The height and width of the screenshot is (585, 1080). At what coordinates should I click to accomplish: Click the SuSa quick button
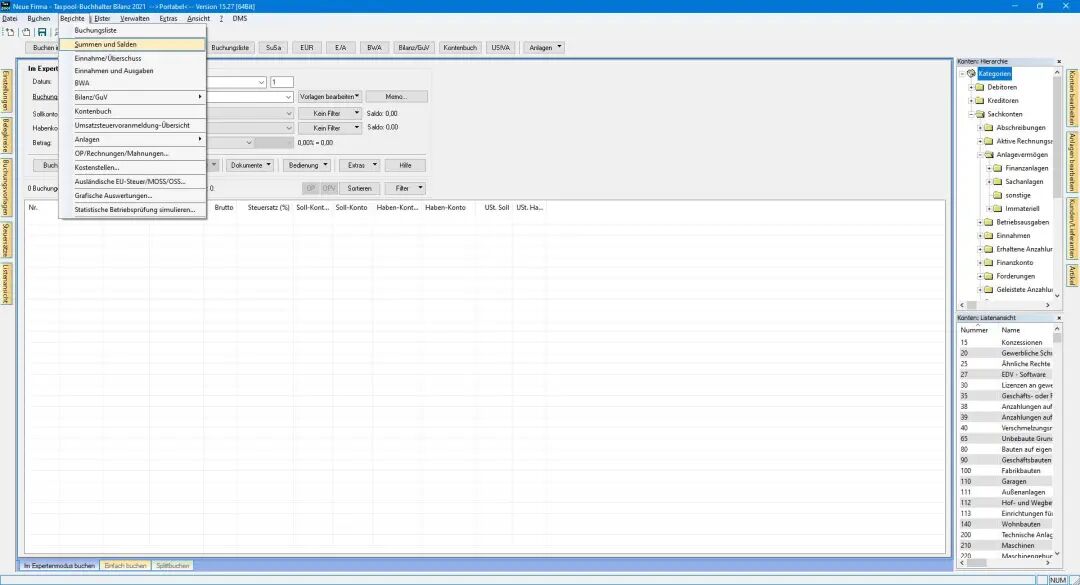pos(273,48)
